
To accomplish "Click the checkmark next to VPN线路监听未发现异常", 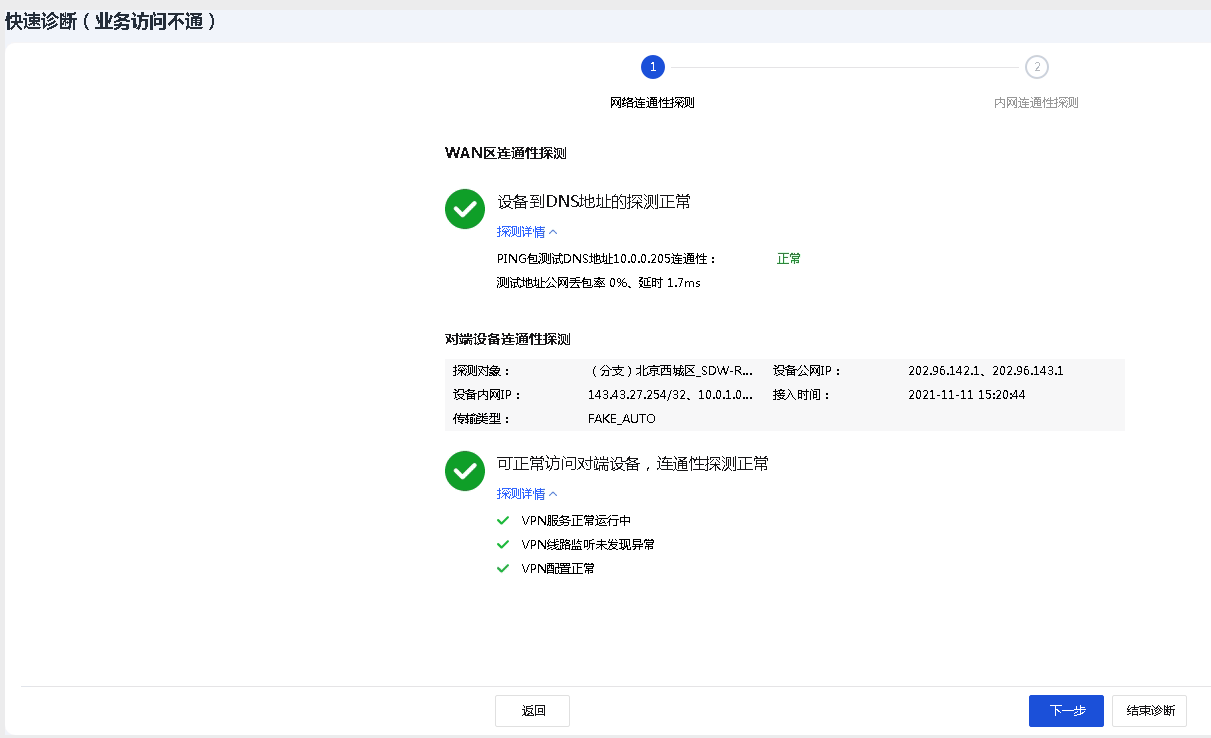I will pos(503,544).
